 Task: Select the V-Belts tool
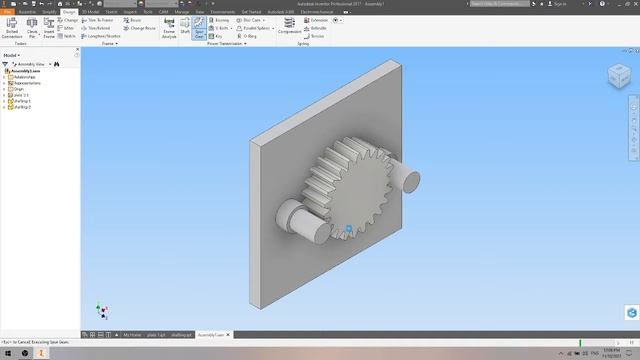tap(218, 28)
